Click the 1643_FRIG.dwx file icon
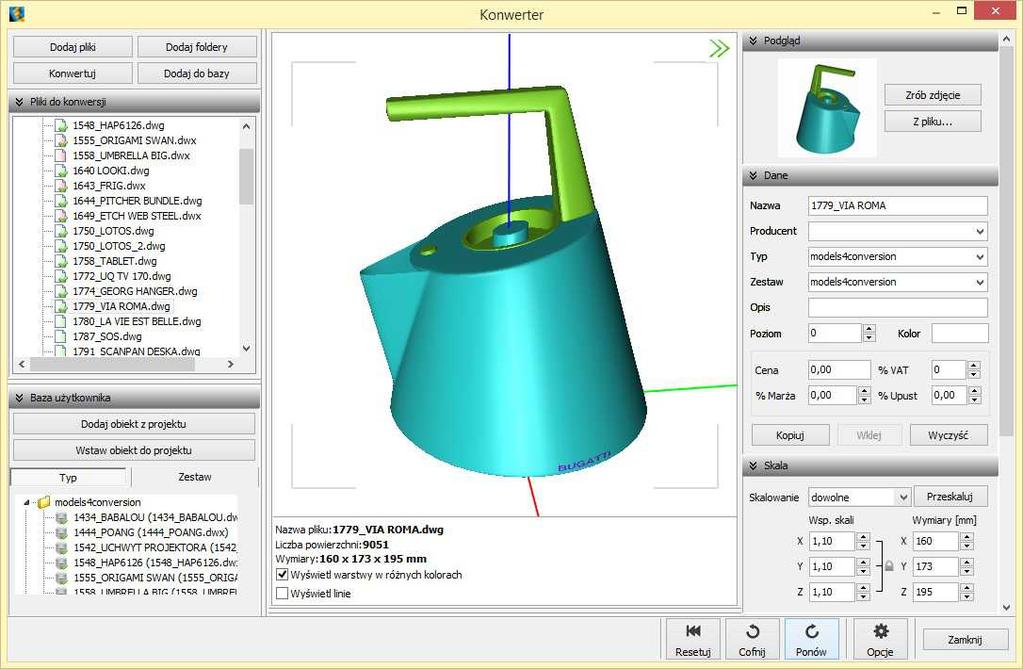This screenshot has width=1023, height=669. [61, 185]
